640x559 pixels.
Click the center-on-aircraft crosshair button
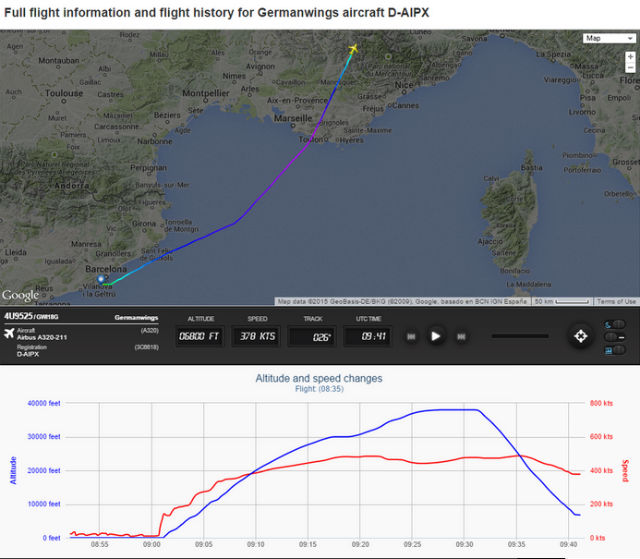[580, 336]
